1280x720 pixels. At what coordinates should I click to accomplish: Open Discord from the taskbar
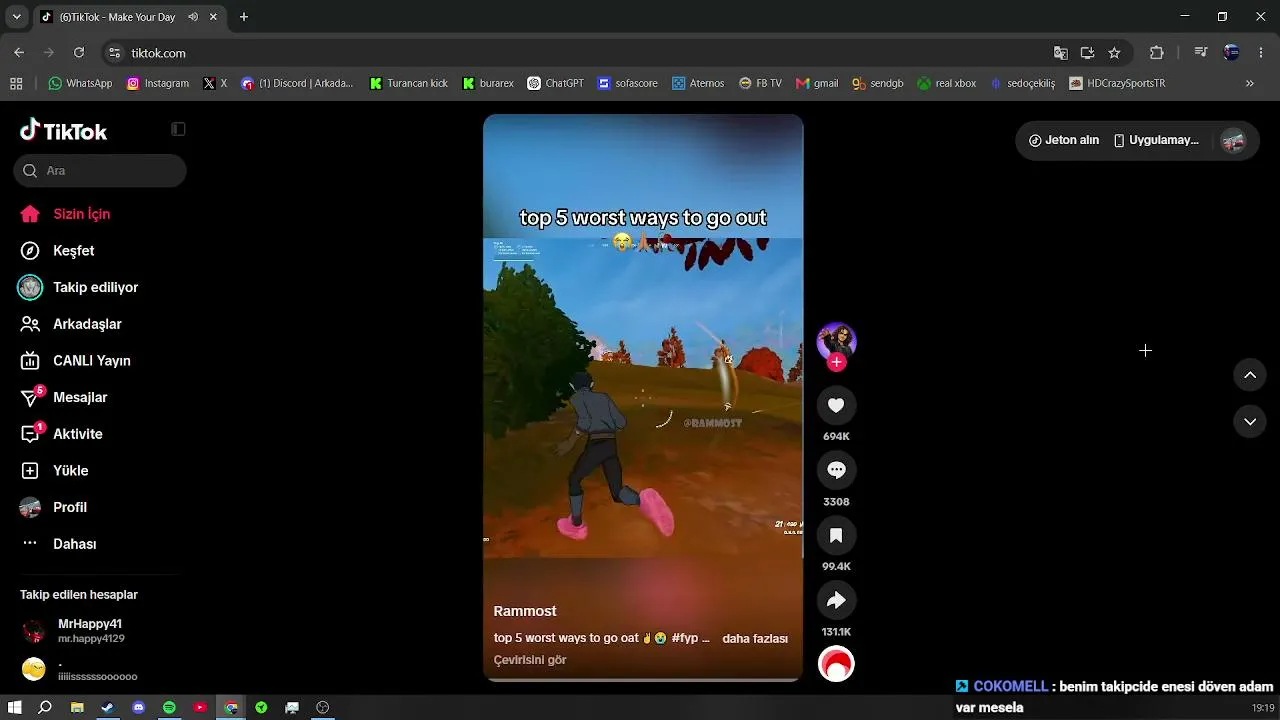[138, 708]
